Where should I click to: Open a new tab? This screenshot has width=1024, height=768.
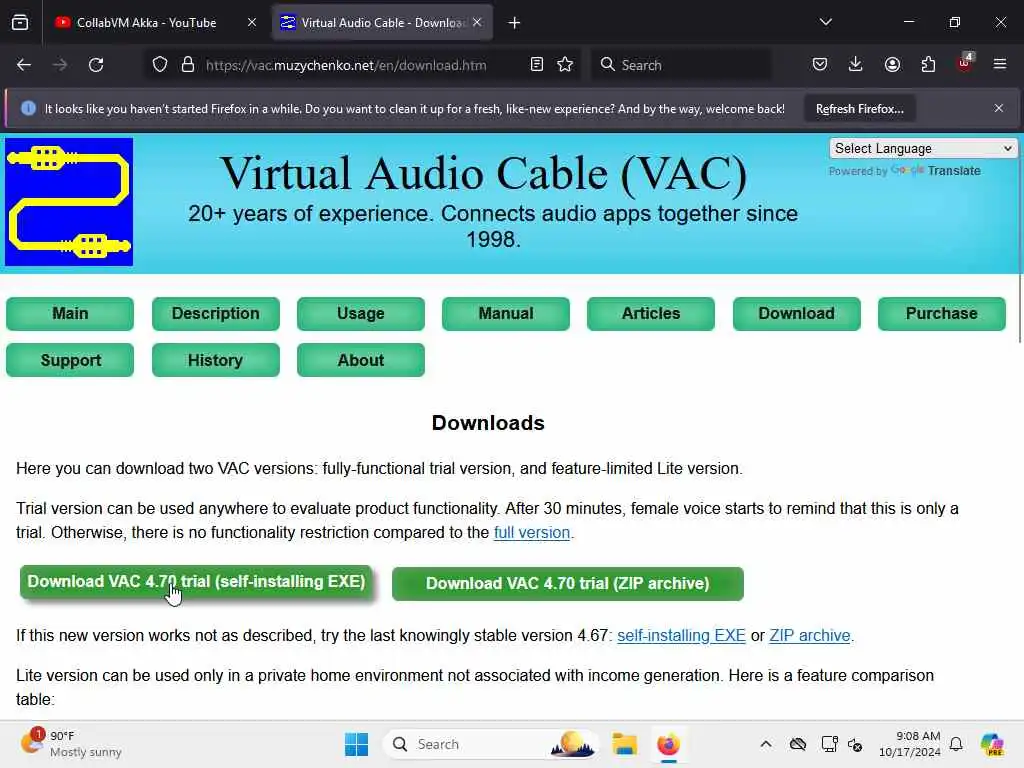point(515,23)
